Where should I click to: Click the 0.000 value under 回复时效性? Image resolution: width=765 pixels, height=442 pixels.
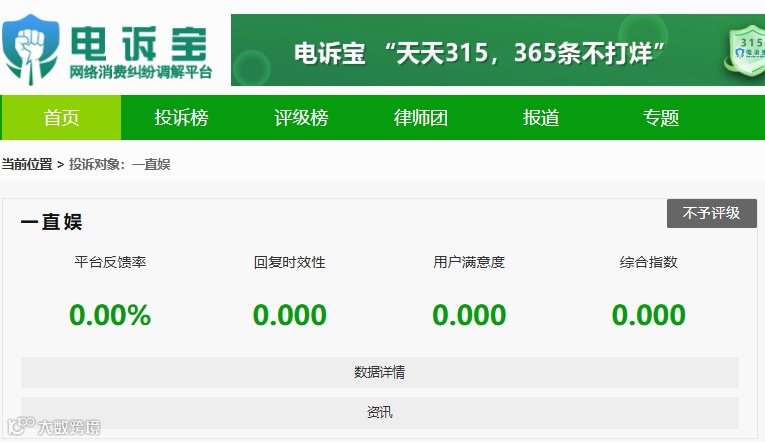tap(289, 315)
